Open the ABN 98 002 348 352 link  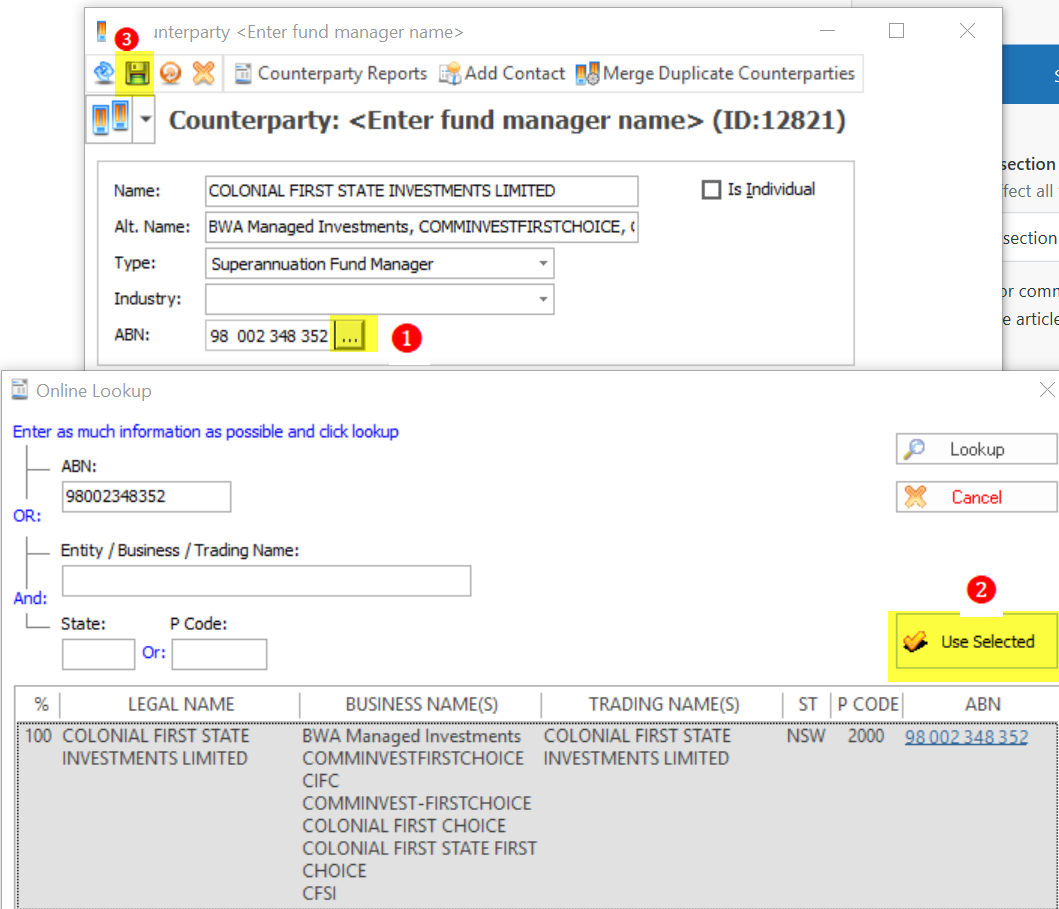pos(966,737)
